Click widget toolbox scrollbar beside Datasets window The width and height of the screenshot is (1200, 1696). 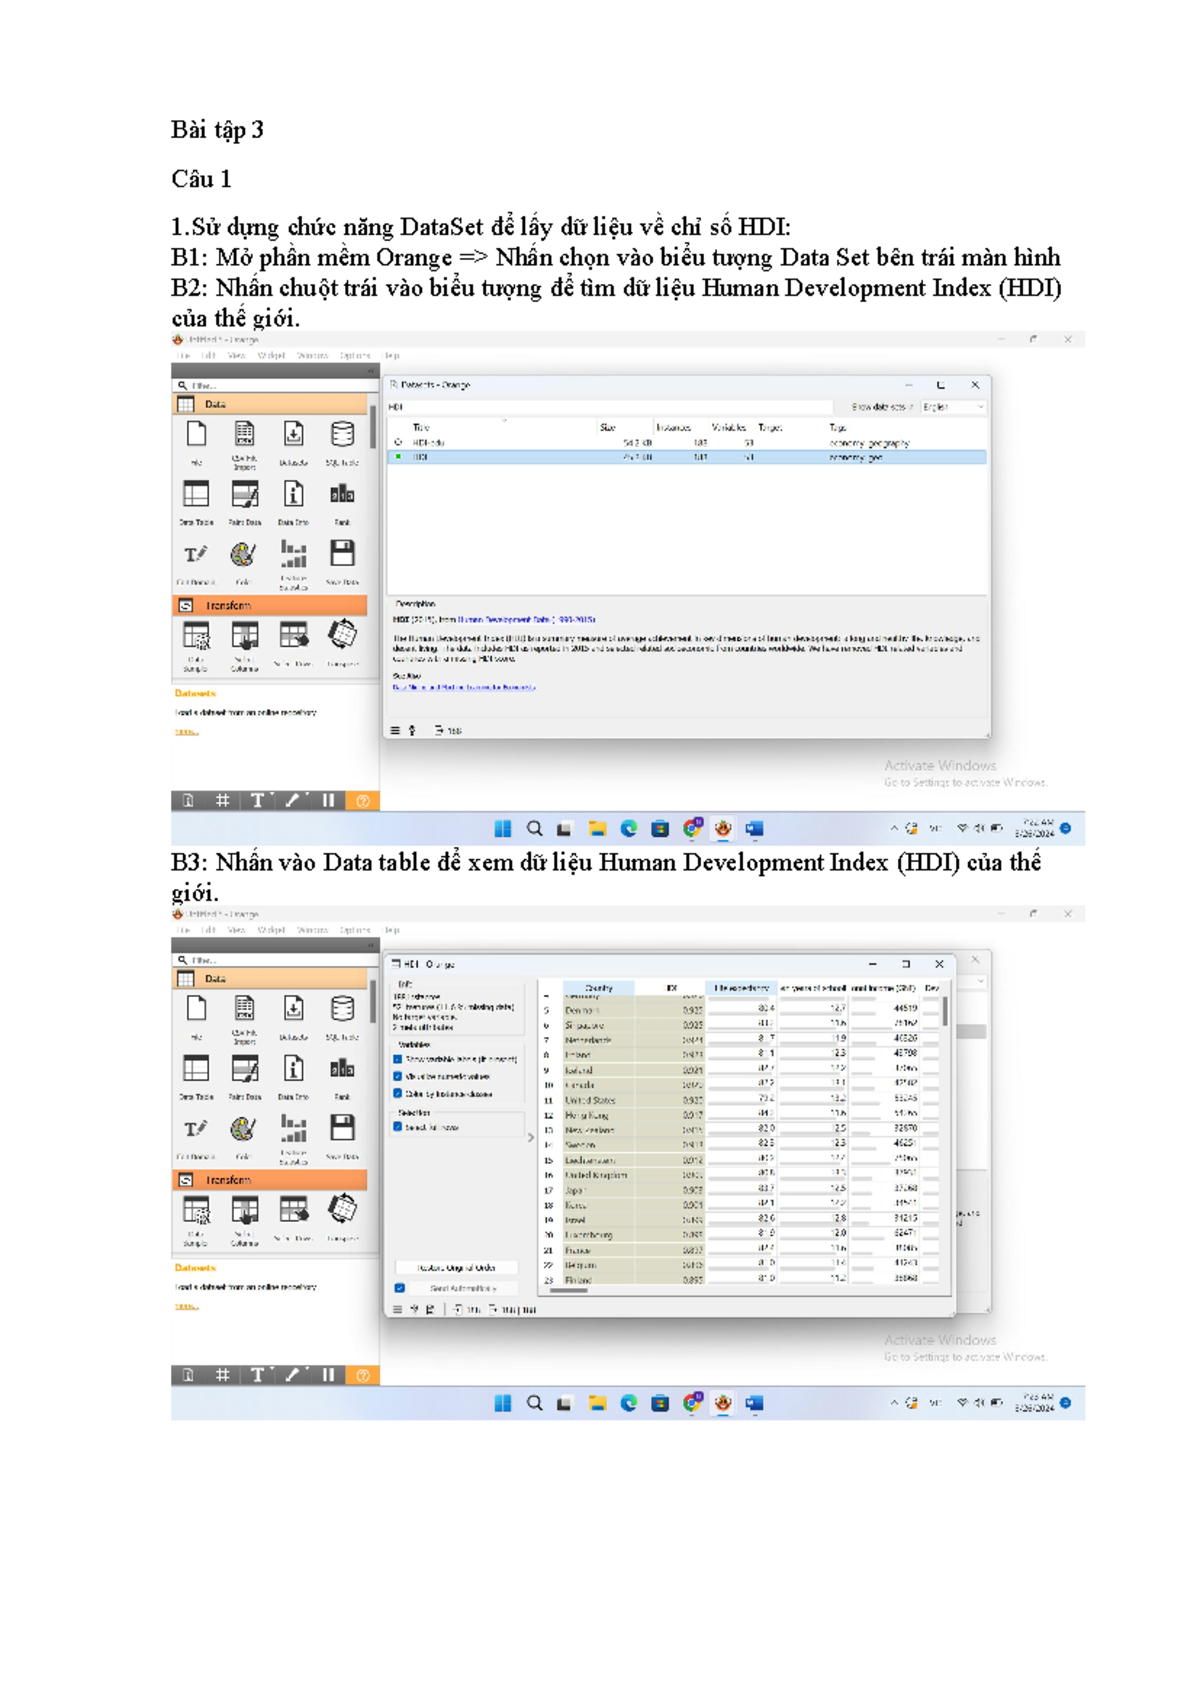pos(372,428)
